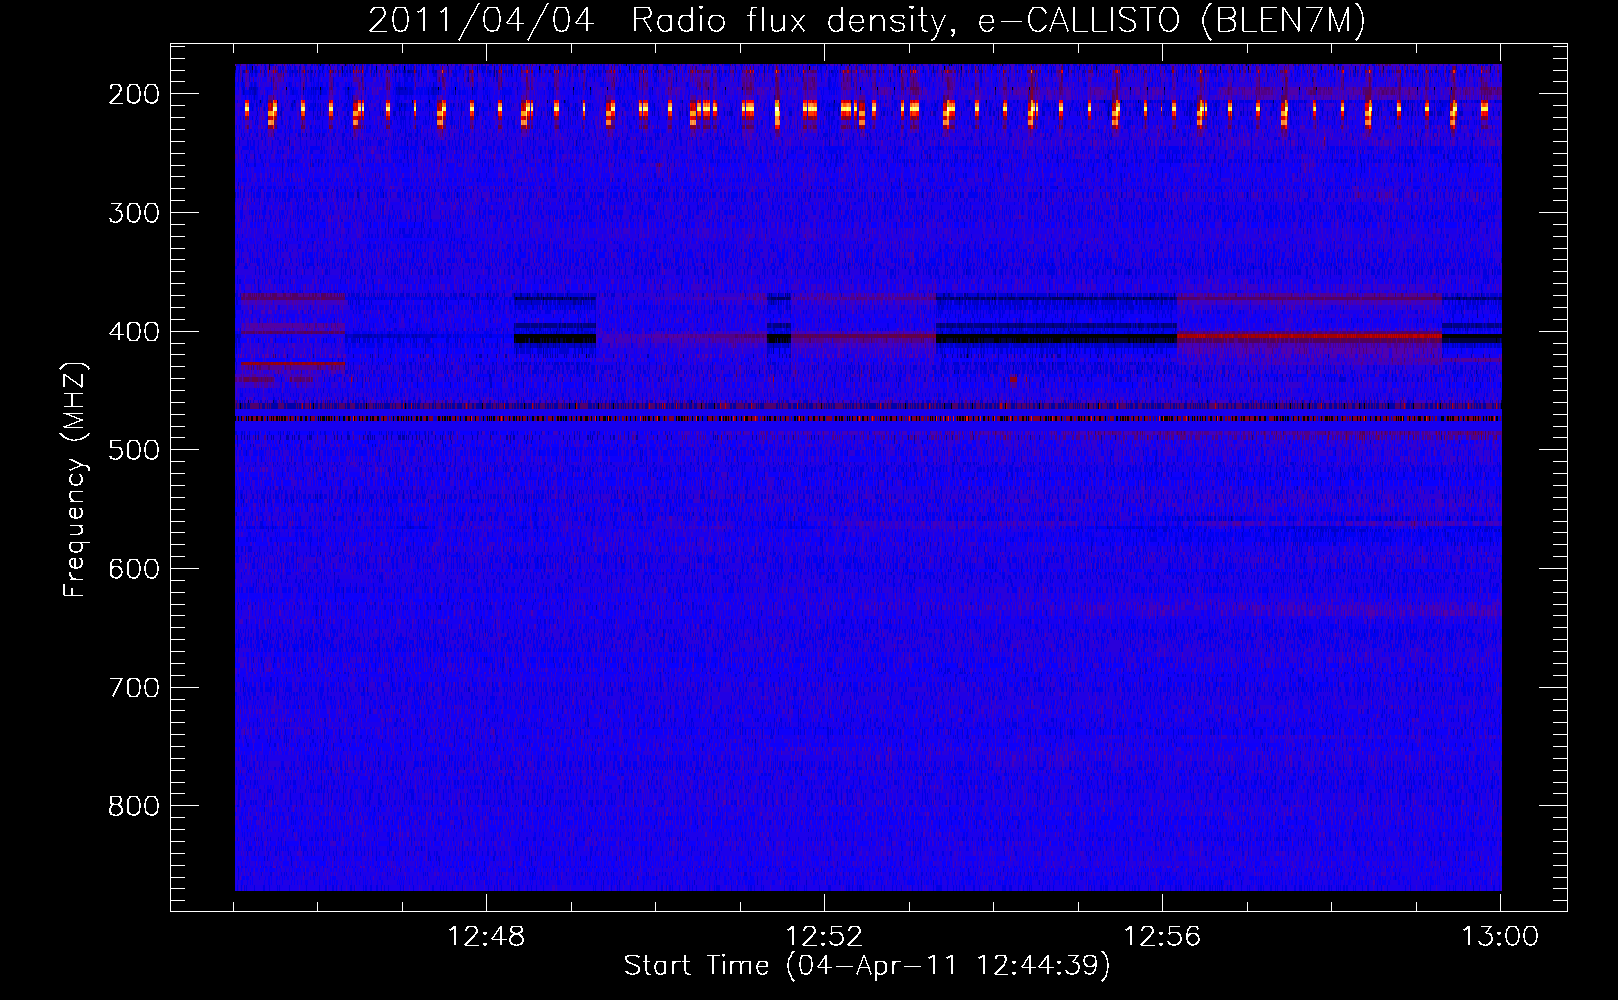Click the 600 frequency axis label
This screenshot has height=1000, width=1618.
(133, 569)
